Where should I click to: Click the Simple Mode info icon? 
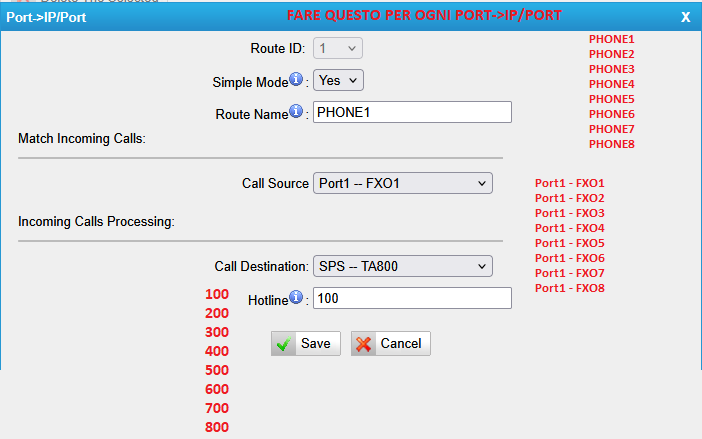point(296,80)
